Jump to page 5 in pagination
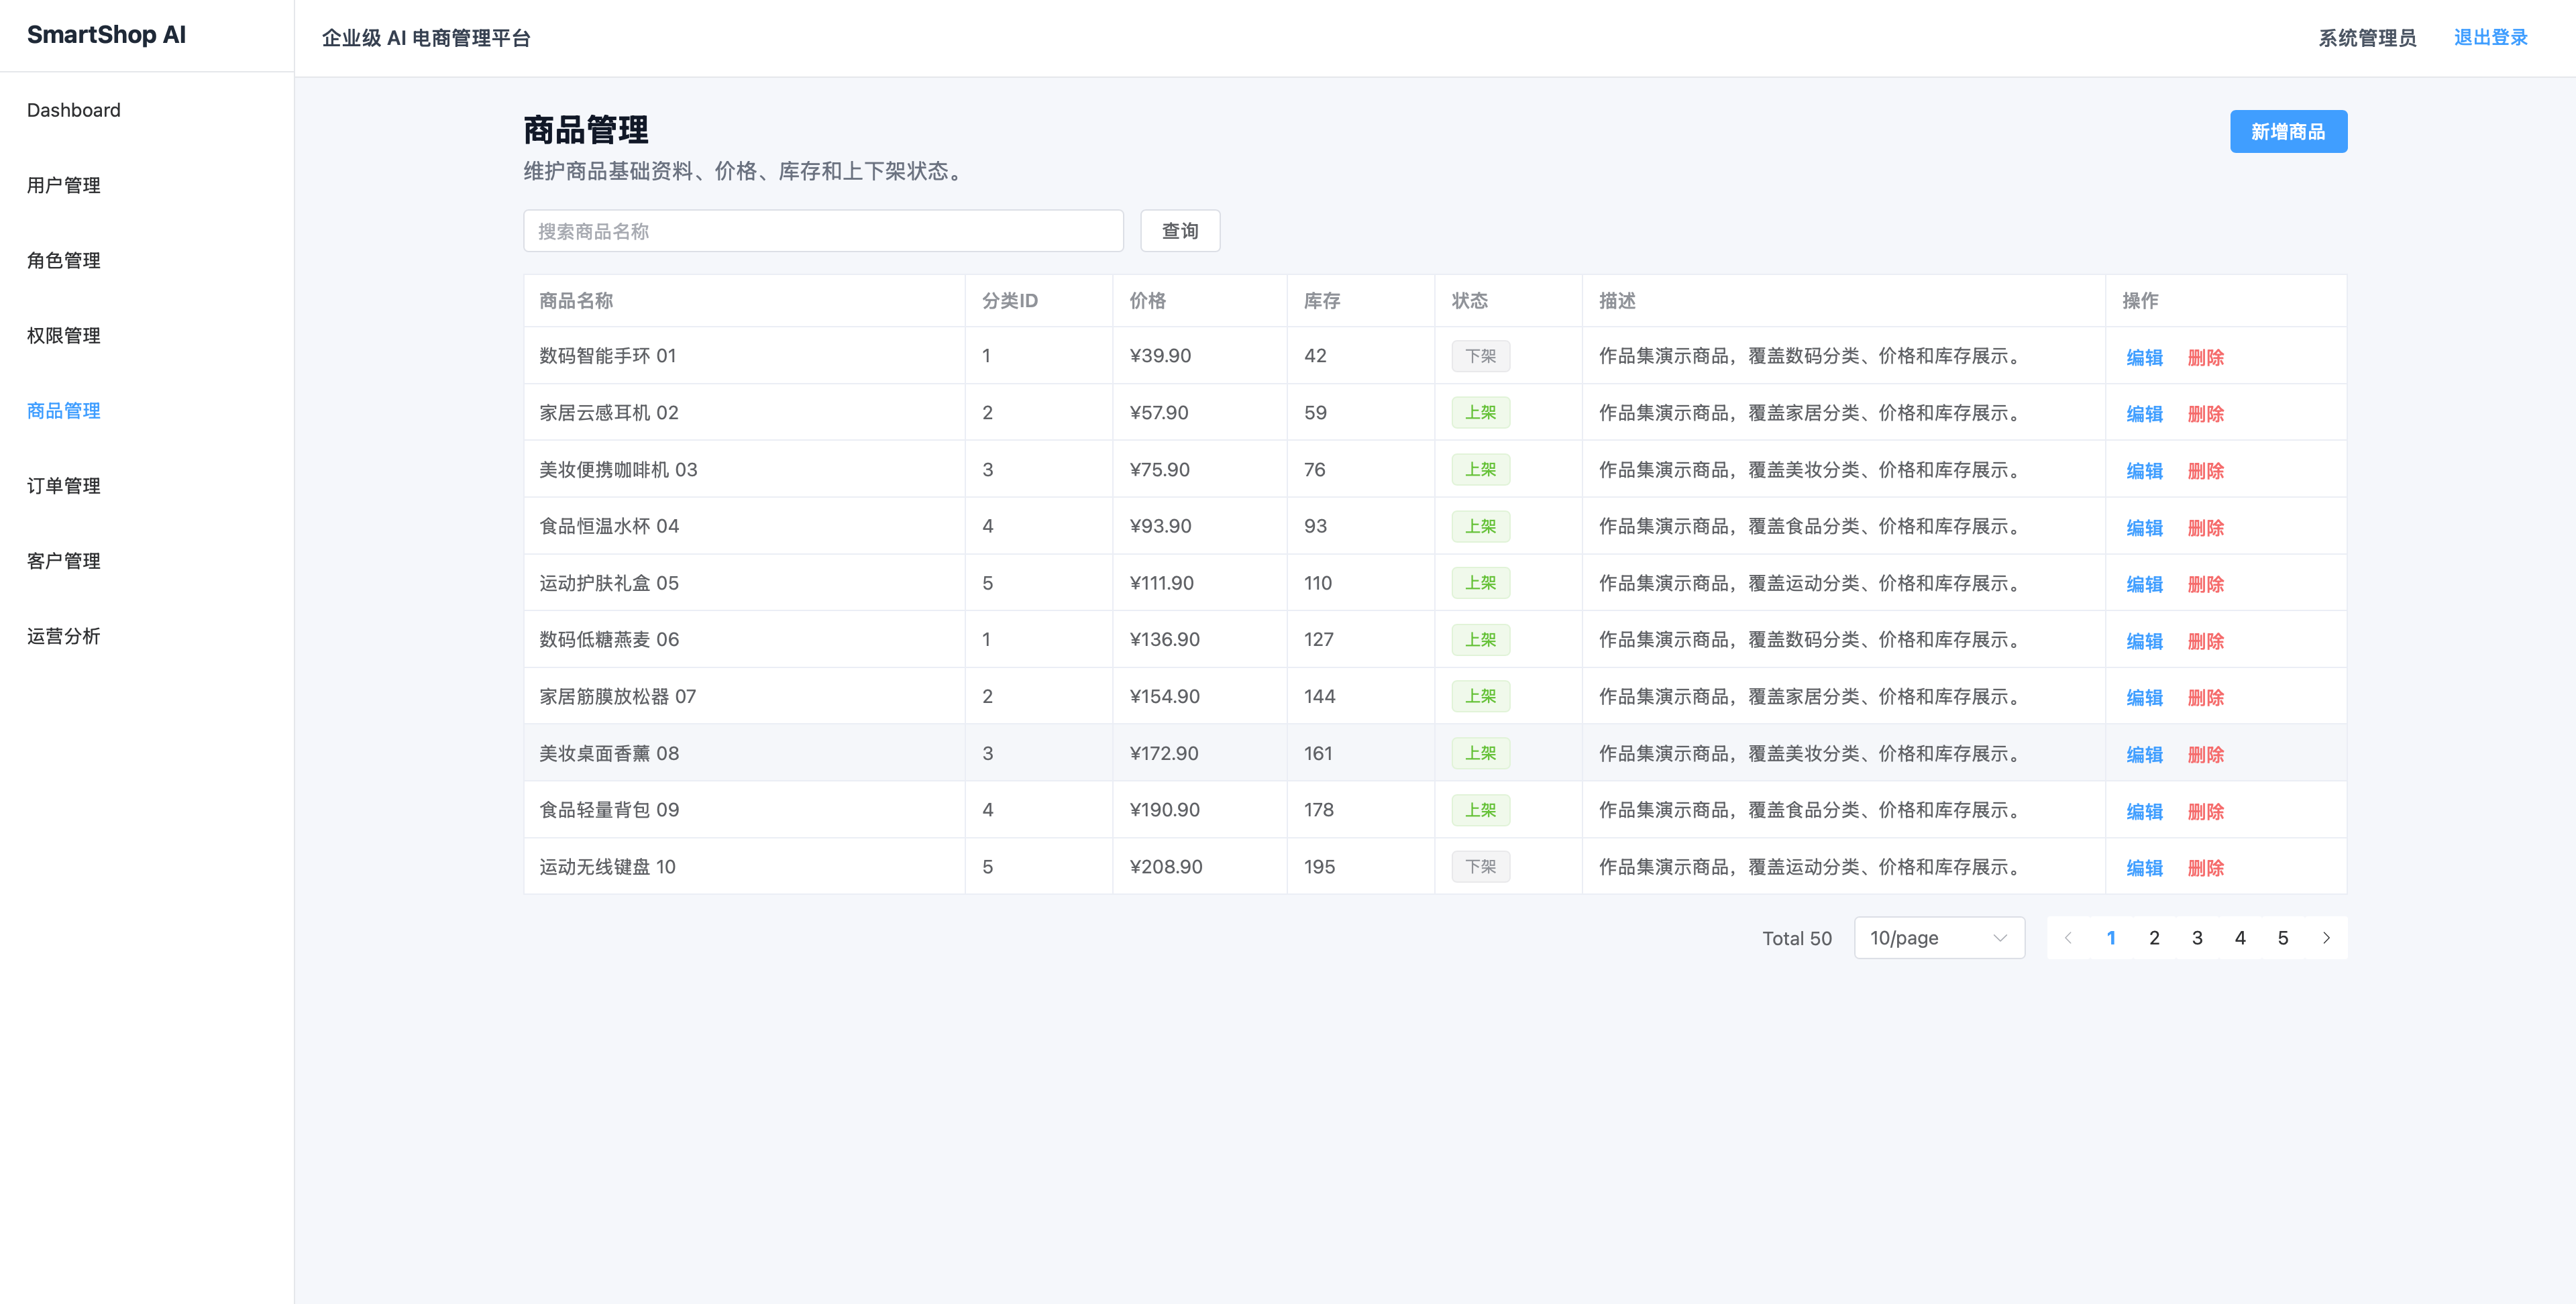Viewport: 2576px width, 1304px height. coord(2283,938)
